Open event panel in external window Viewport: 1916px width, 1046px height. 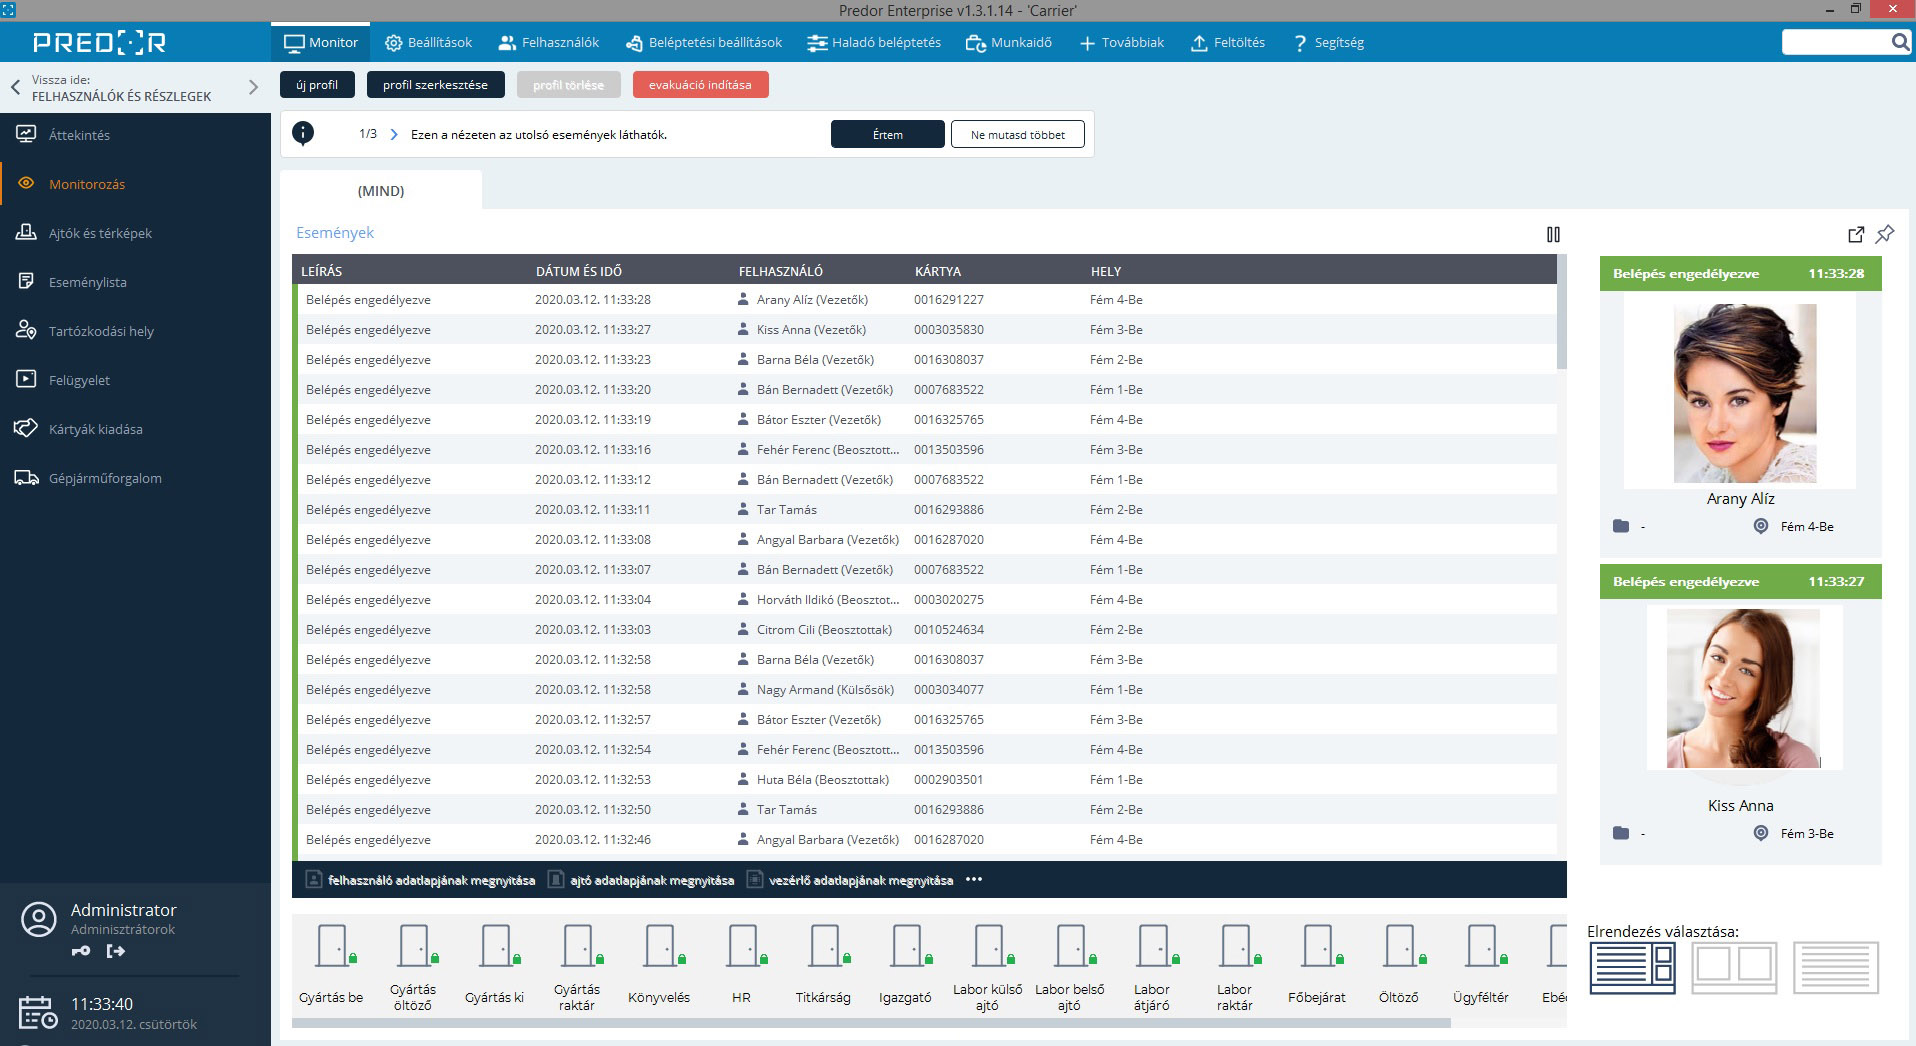(1856, 234)
